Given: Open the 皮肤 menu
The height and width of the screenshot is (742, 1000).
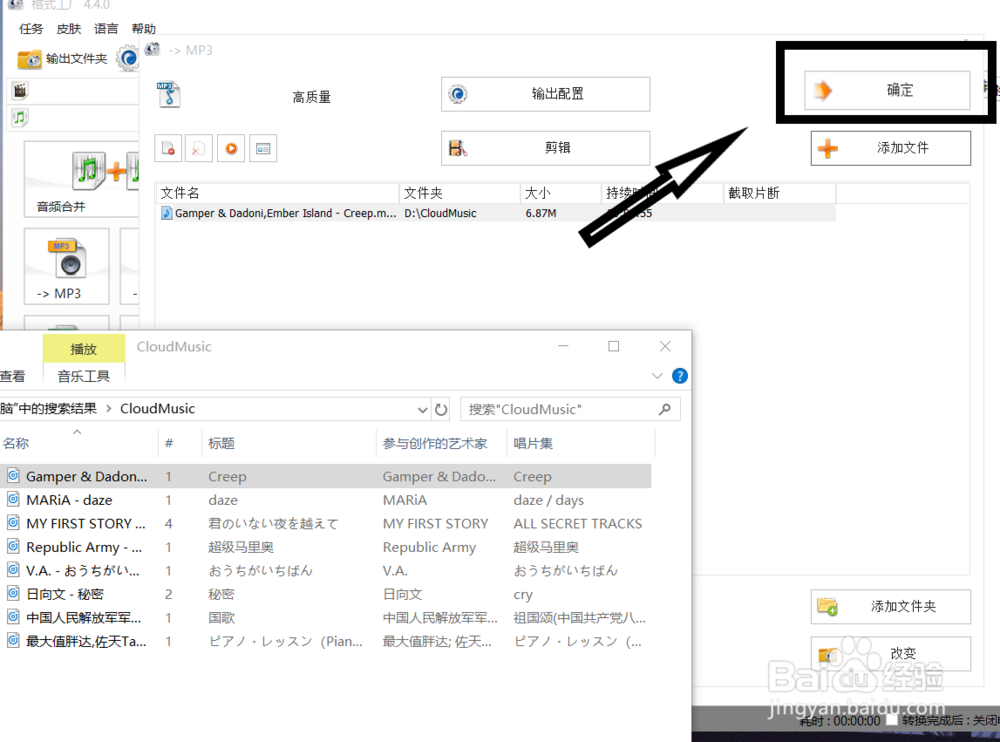Looking at the screenshot, I should tap(68, 29).
